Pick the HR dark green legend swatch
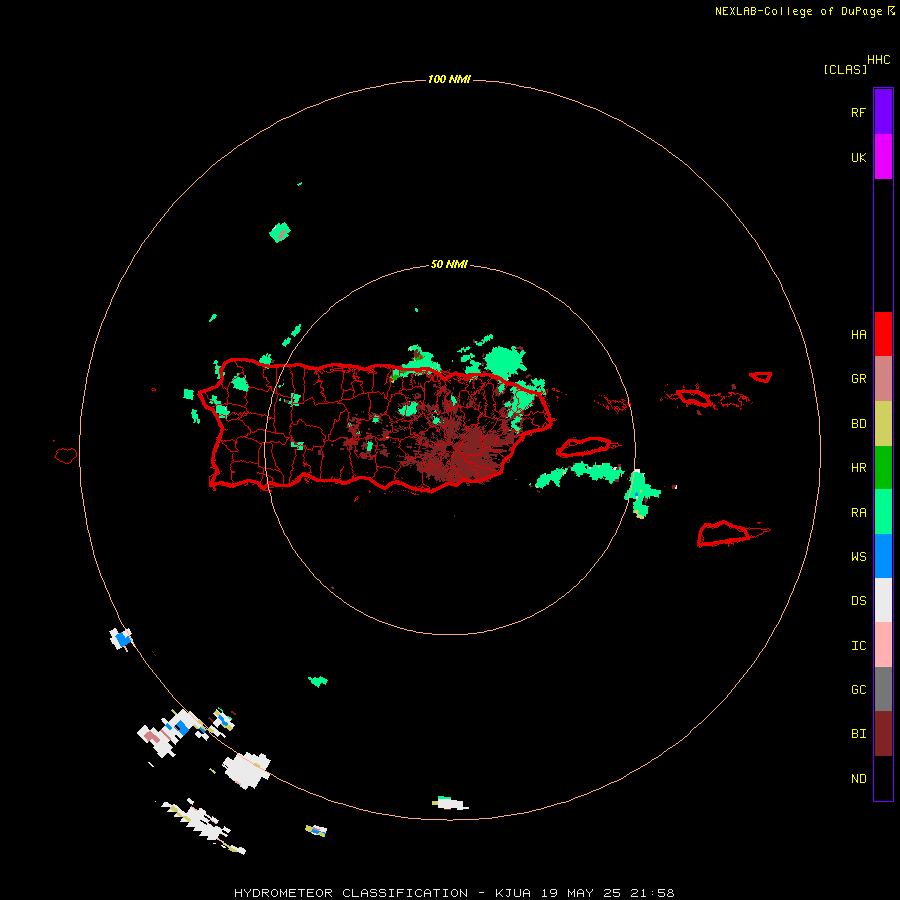The width and height of the screenshot is (900, 900). [x=883, y=468]
